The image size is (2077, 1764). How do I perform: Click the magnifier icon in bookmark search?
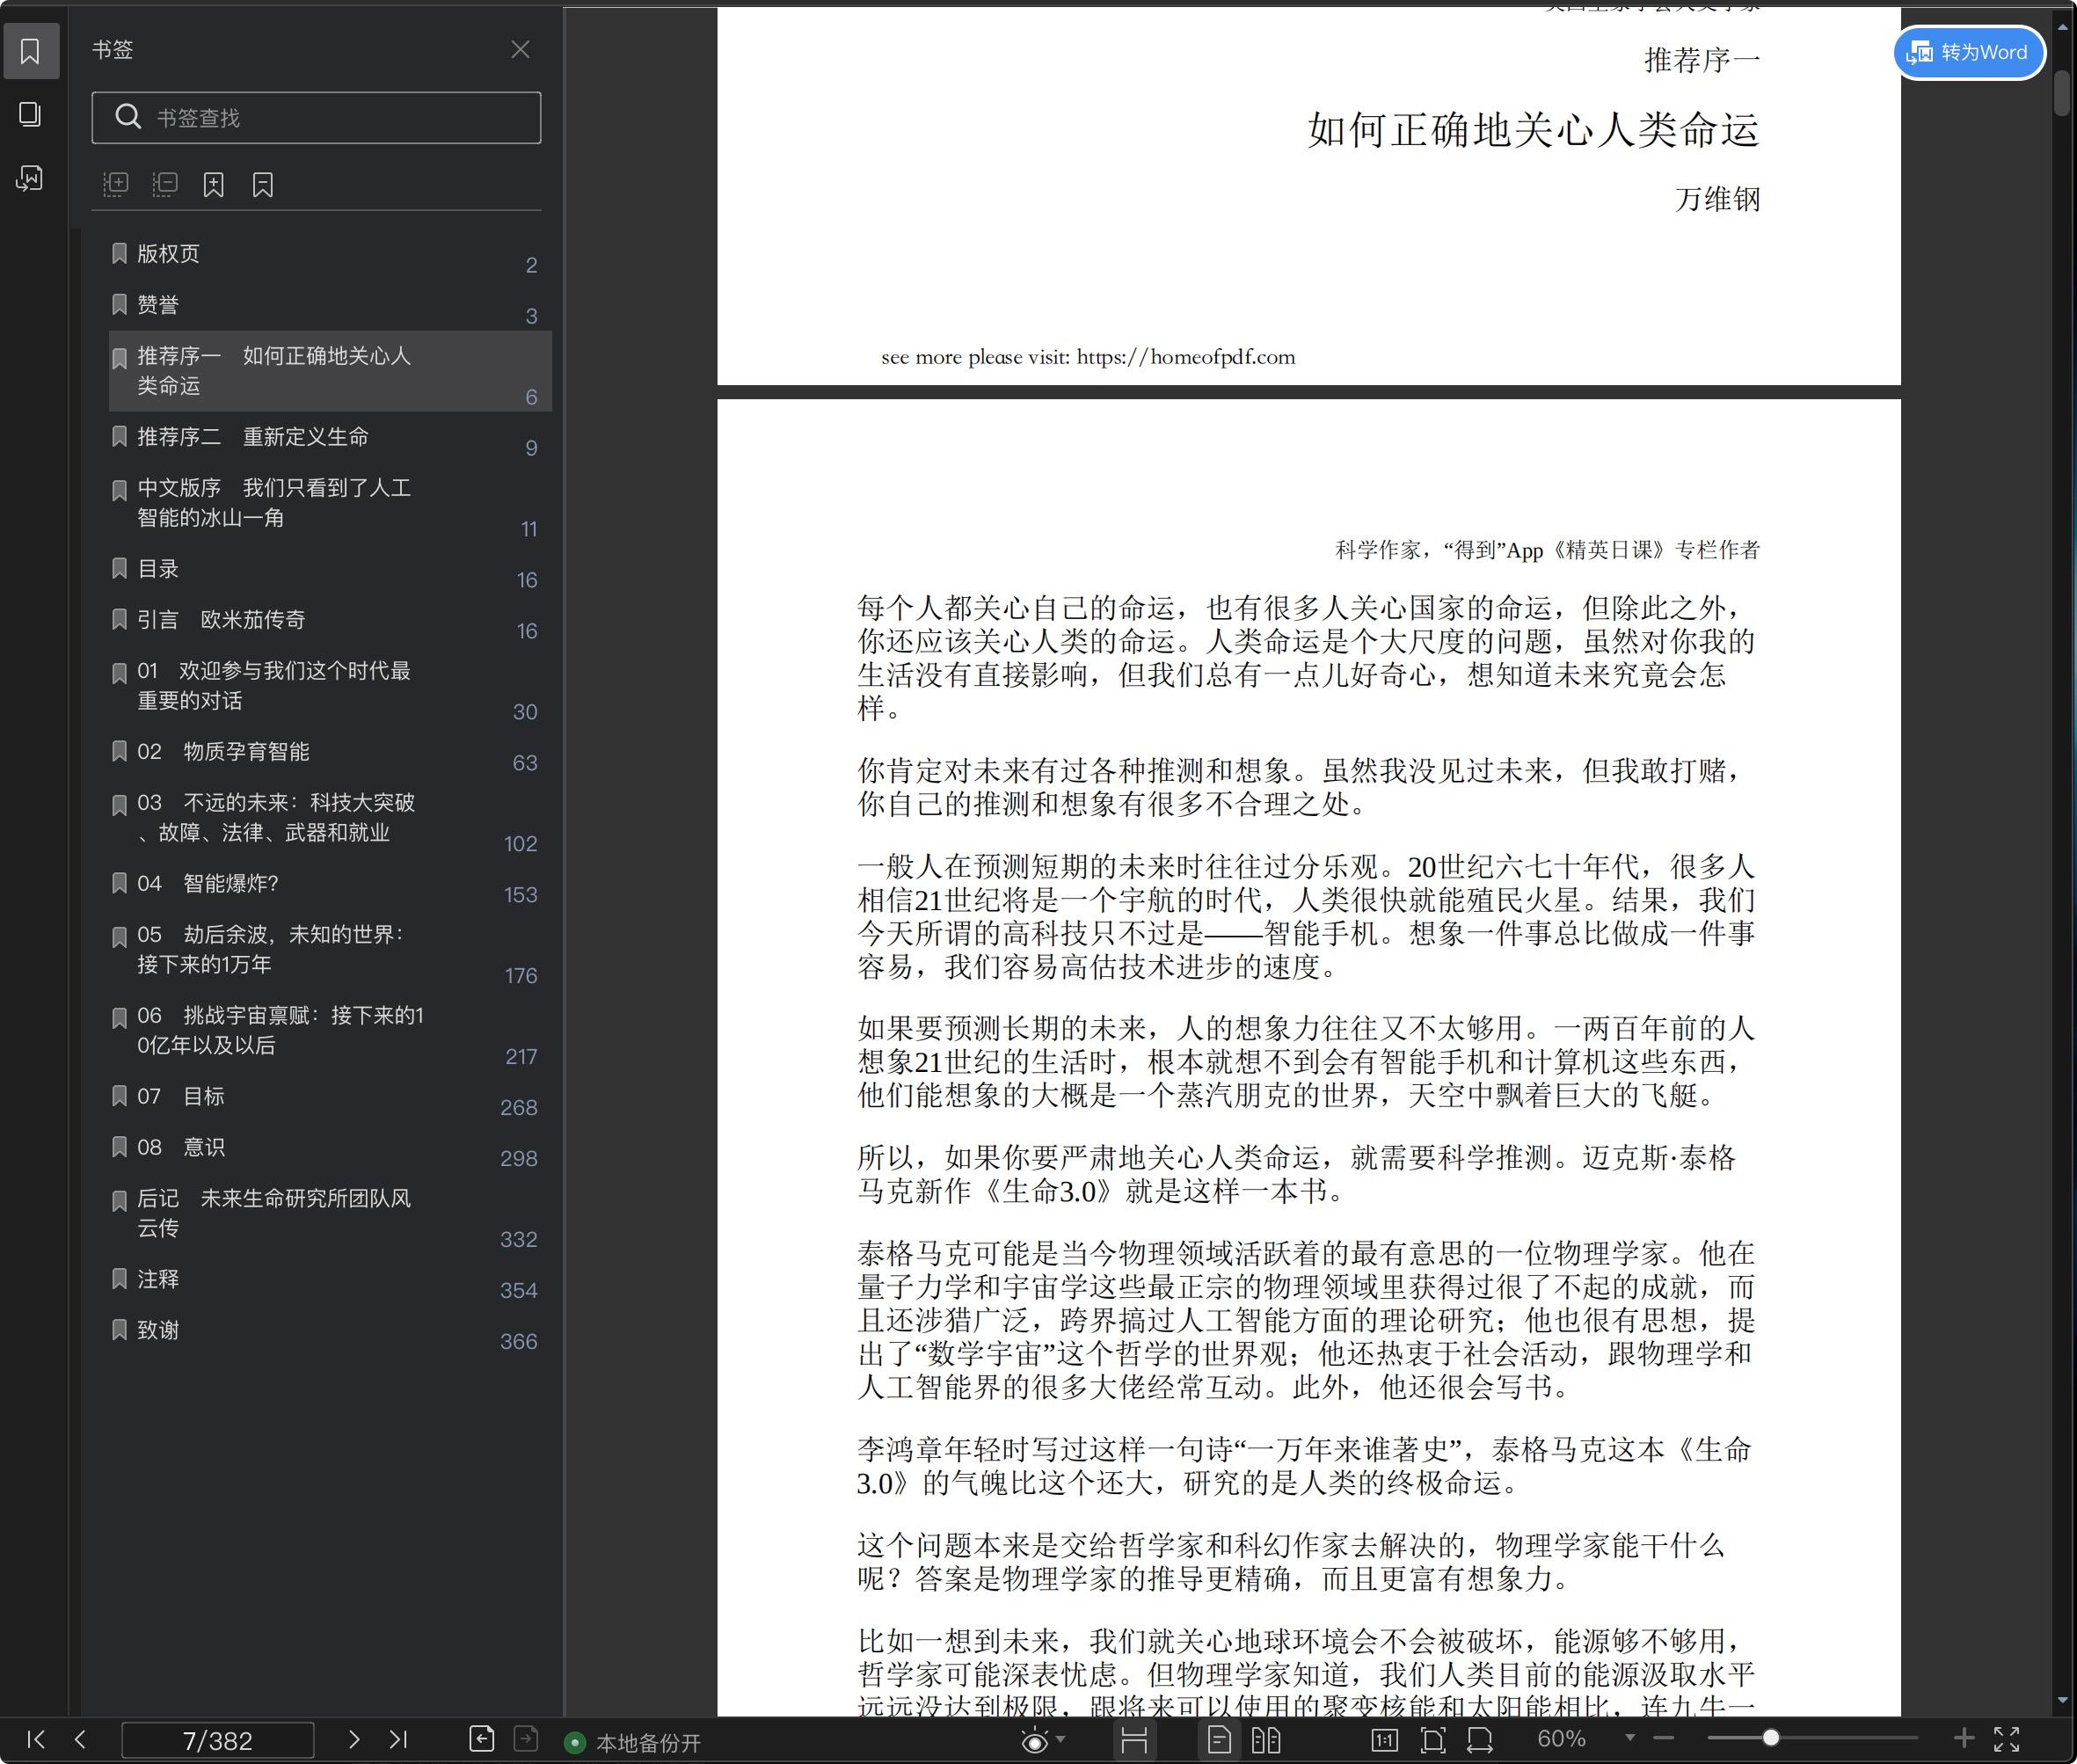tap(128, 117)
